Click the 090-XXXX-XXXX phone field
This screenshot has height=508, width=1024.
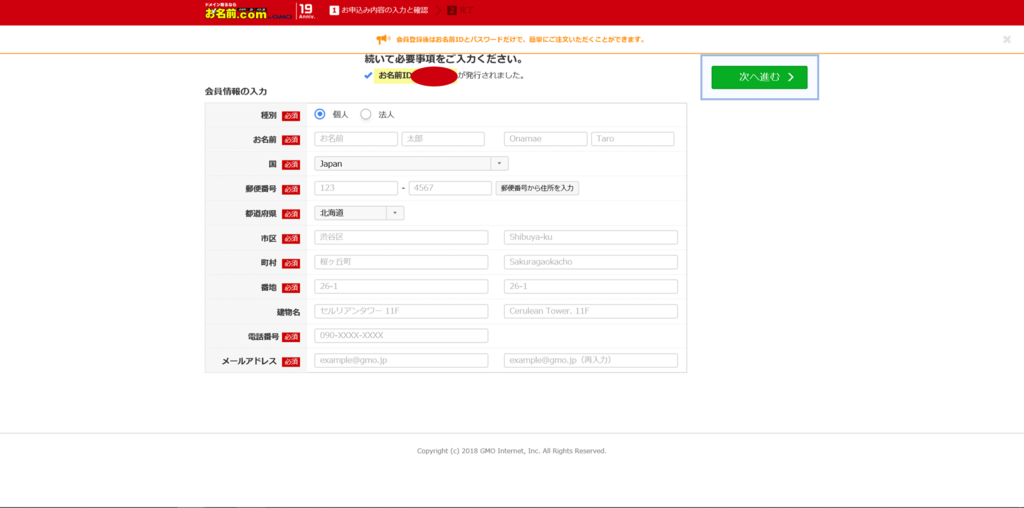pos(401,336)
